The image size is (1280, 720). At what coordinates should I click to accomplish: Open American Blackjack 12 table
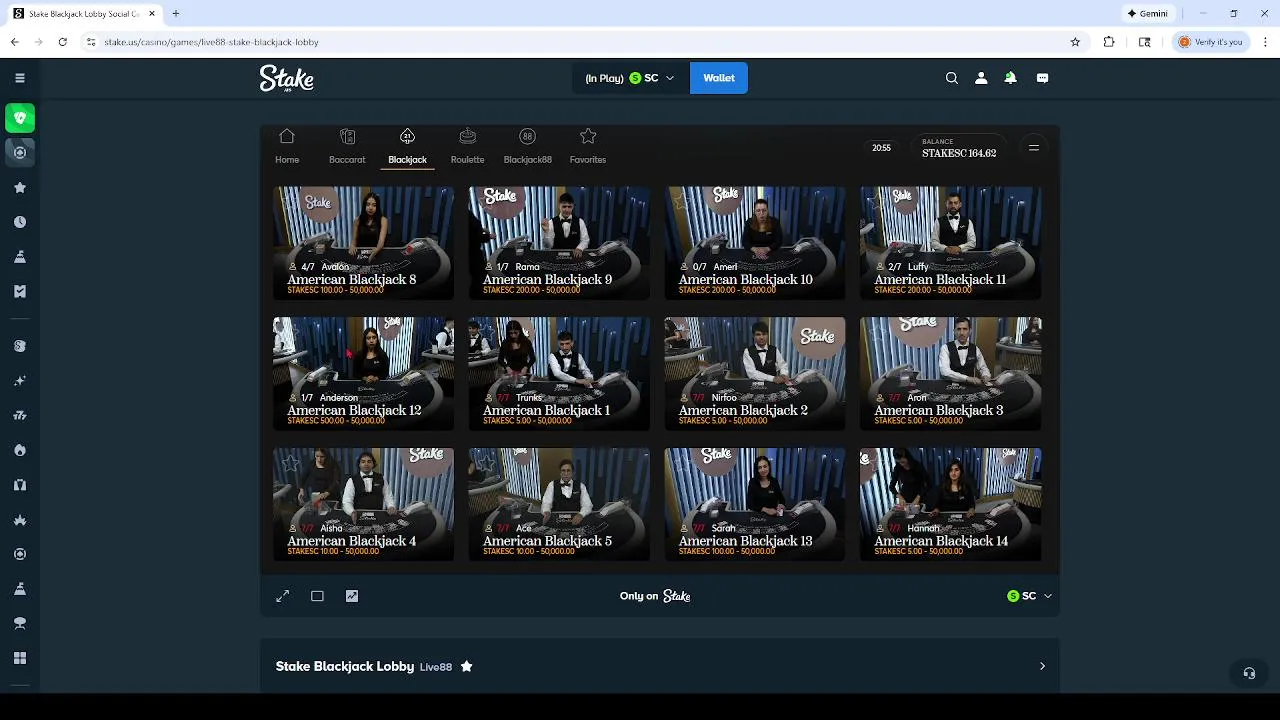pos(363,374)
